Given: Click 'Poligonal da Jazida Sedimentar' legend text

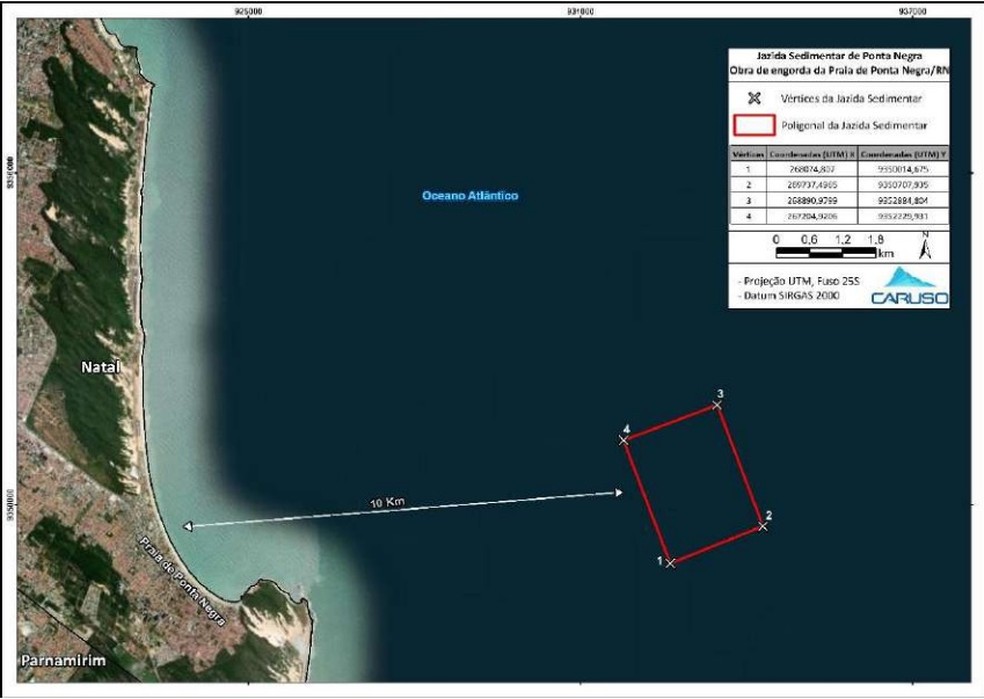Looking at the screenshot, I should [x=854, y=125].
